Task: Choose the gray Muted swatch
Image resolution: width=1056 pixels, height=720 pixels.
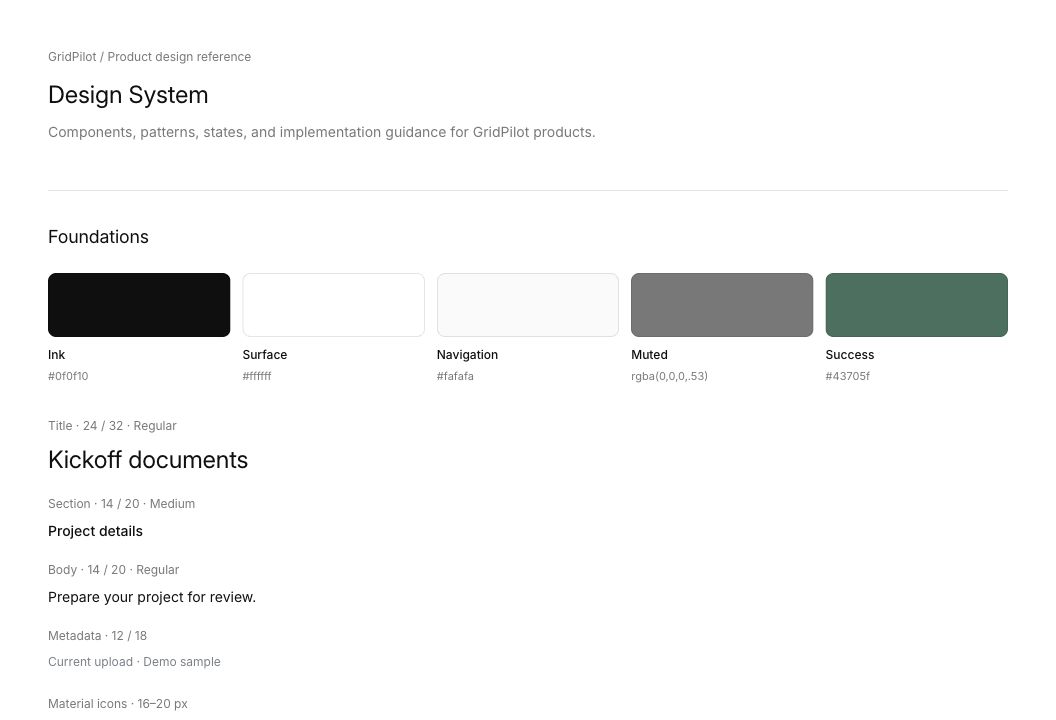Action: [x=722, y=305]
